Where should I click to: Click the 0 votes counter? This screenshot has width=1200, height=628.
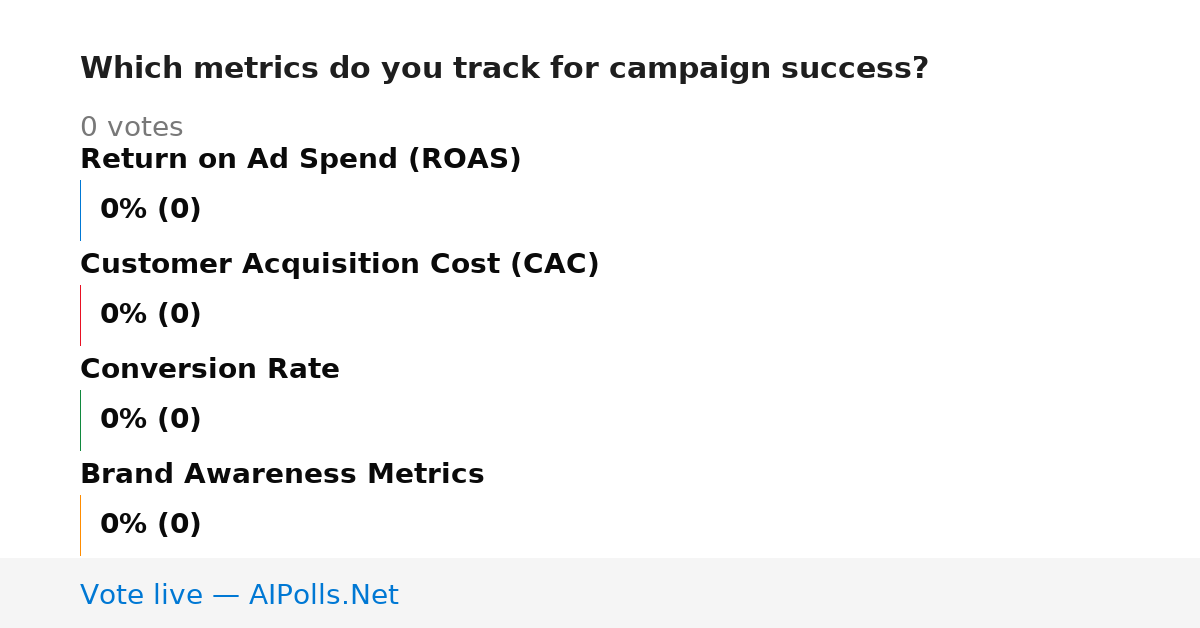coord(131,127)
